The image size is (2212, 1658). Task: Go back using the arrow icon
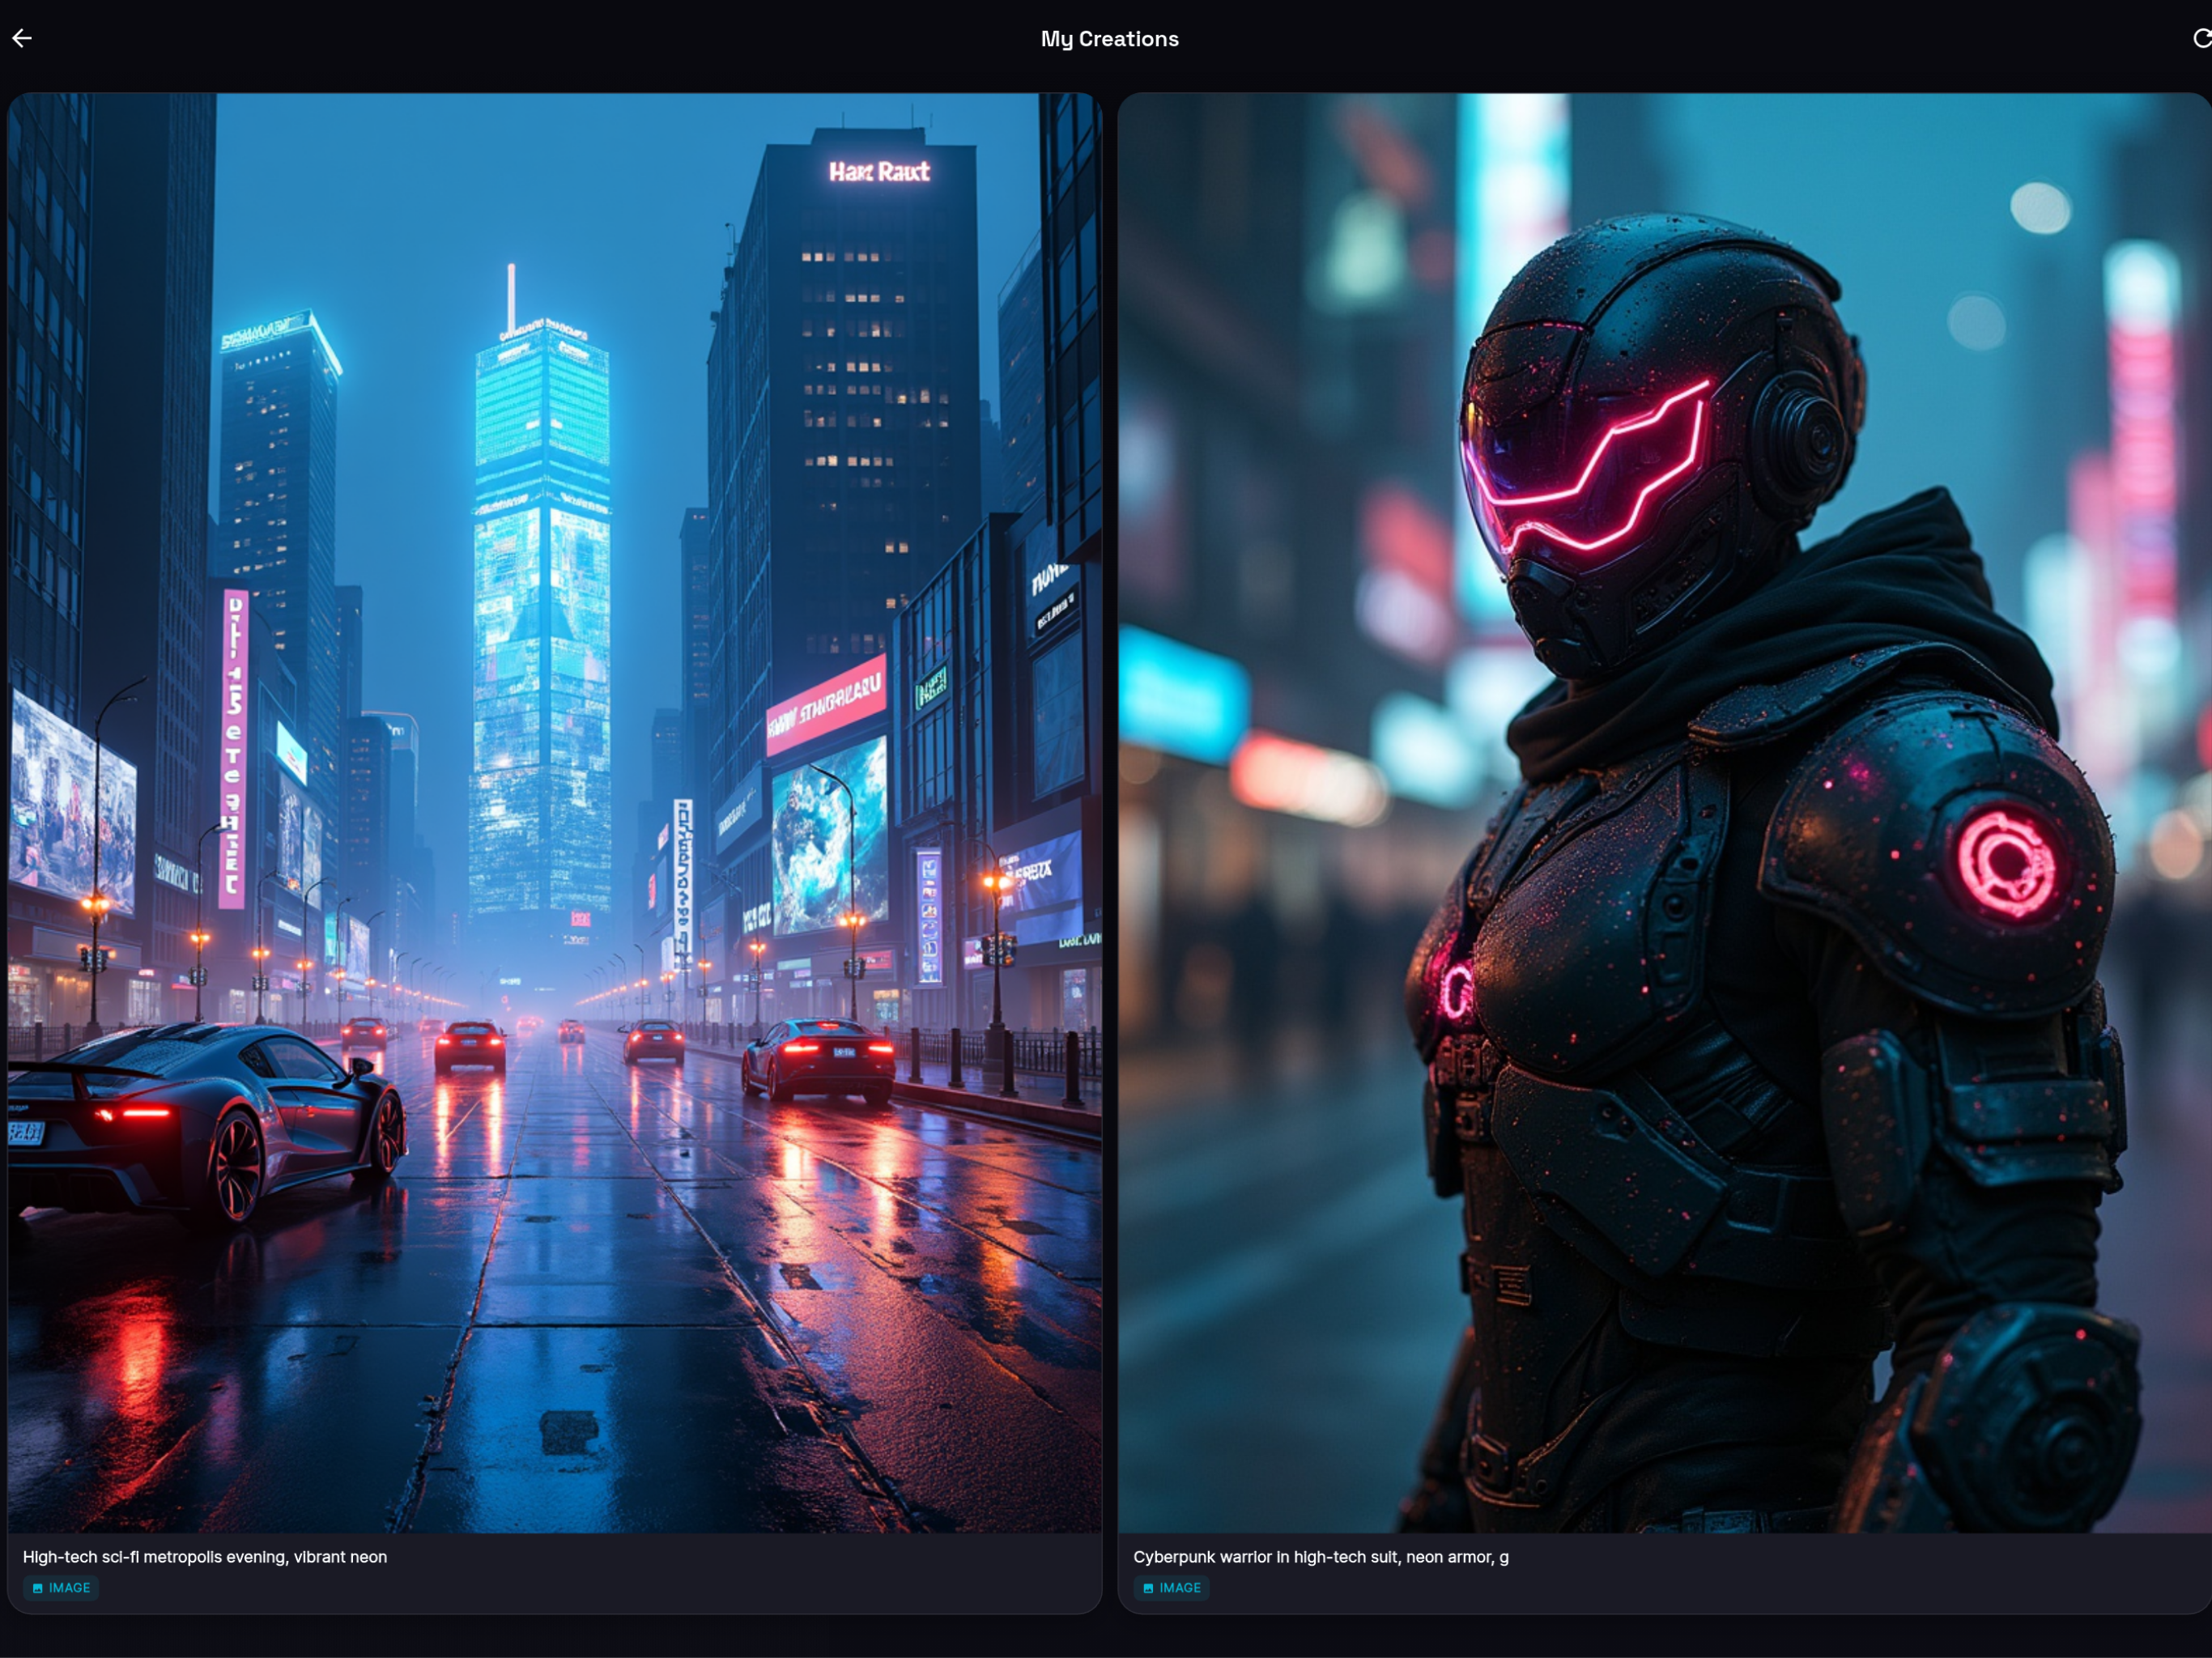22,38
